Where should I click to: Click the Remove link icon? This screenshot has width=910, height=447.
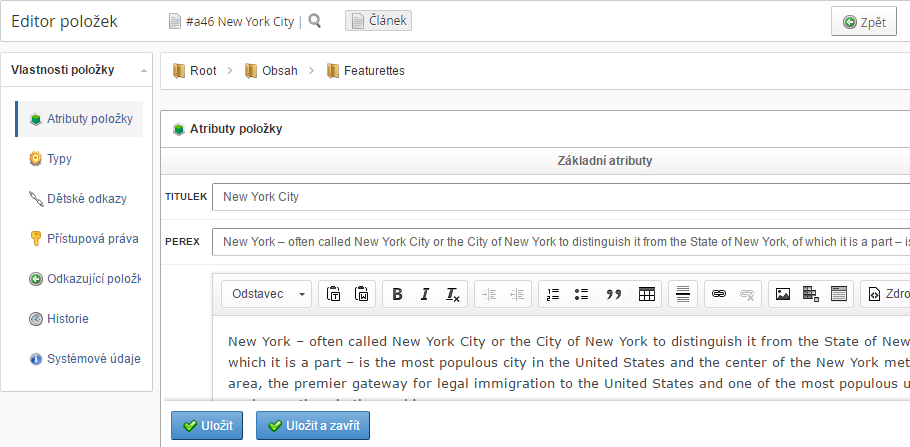[x=747, y=294]
